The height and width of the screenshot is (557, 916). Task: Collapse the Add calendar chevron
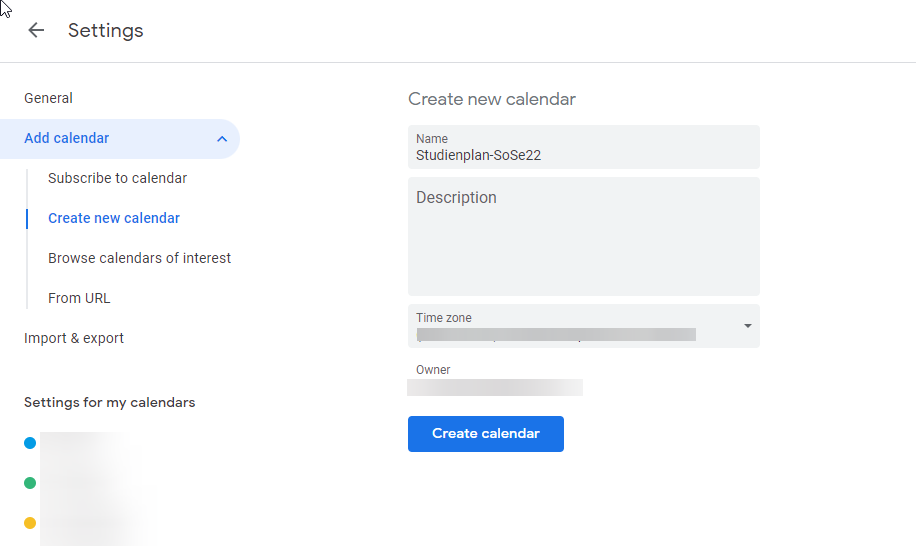pyautogui.click(x=222, y=139)
